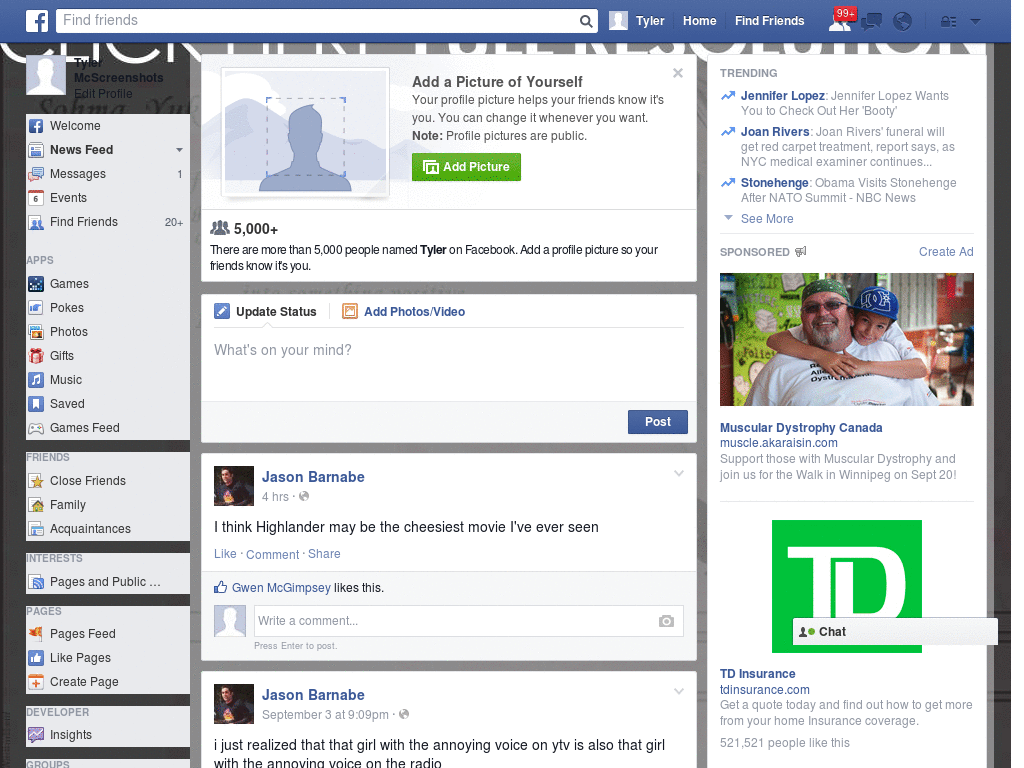Dismiss the Add a Picture card
This screenshot has height=768, width=1024.
coord(678,73)
